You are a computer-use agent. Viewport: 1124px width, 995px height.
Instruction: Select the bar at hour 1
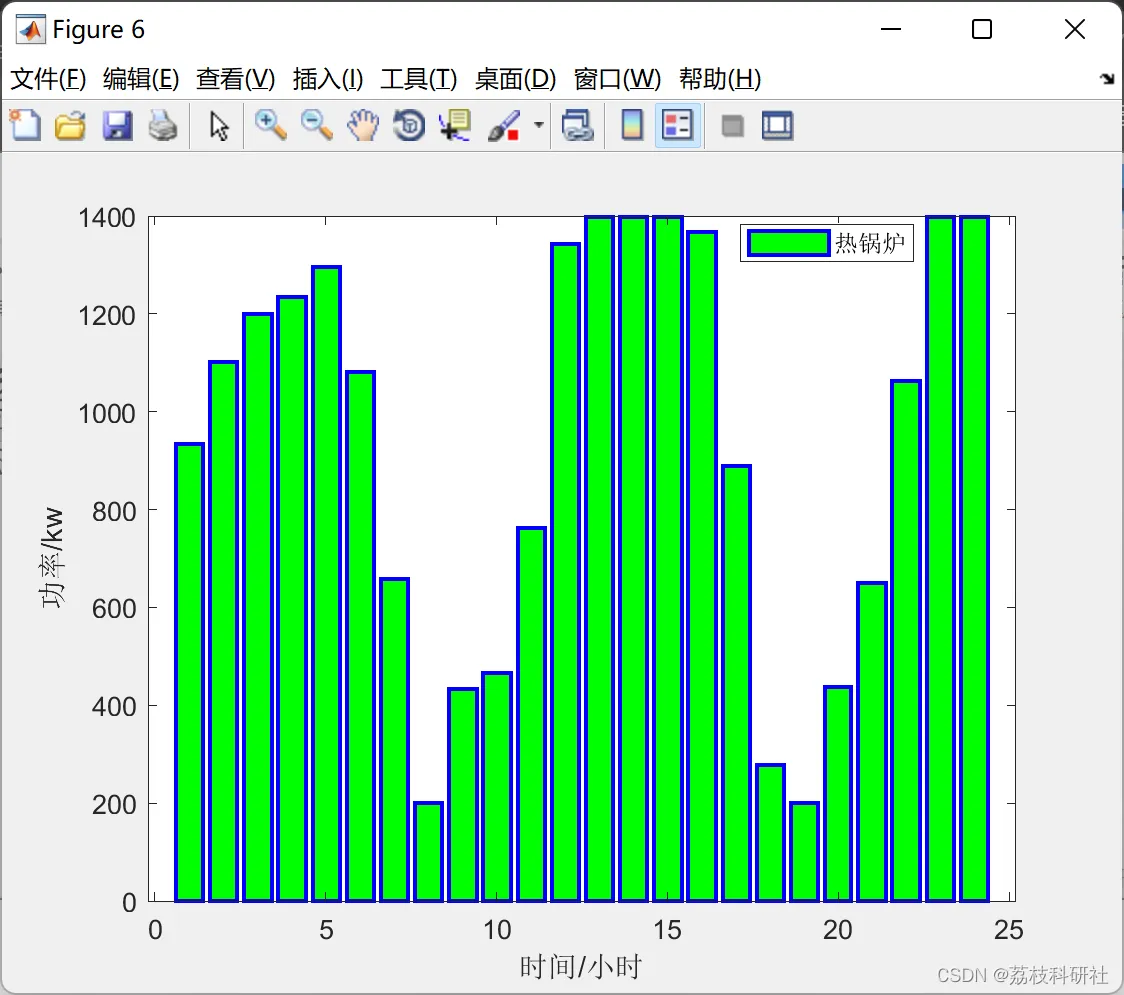(189, 672)
